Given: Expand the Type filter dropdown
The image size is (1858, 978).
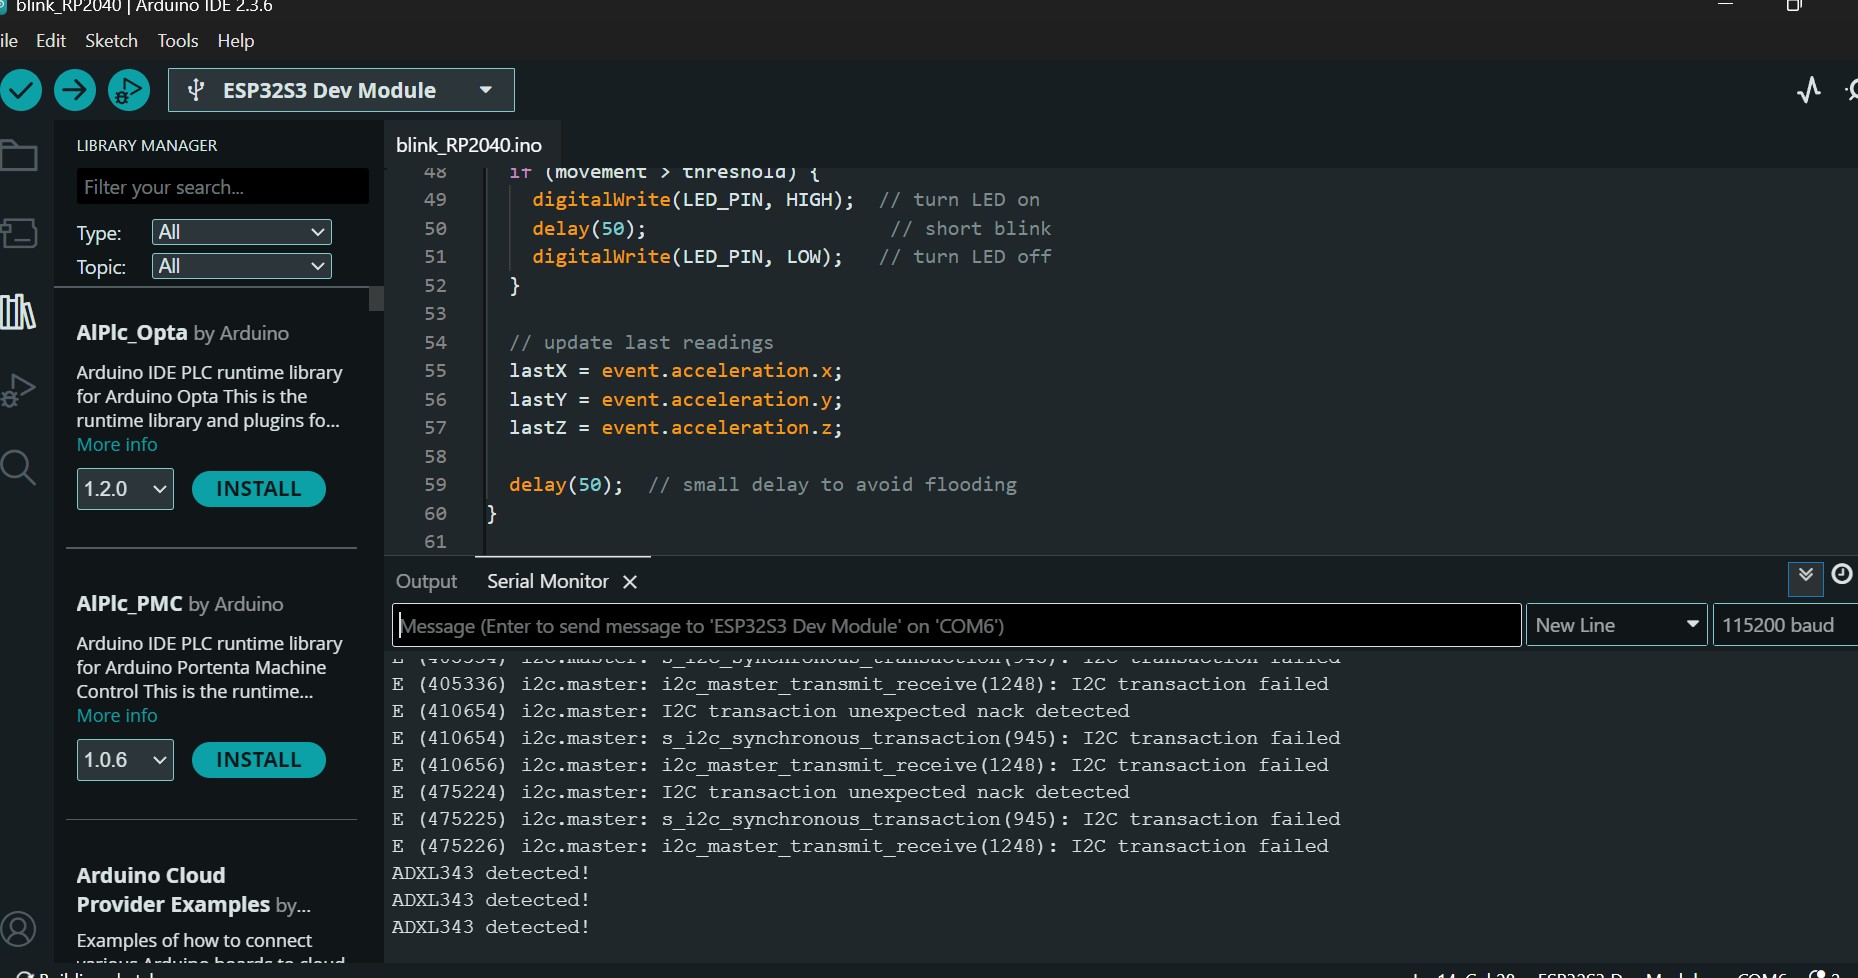Looking at the screenshot, I should [241, 232].
